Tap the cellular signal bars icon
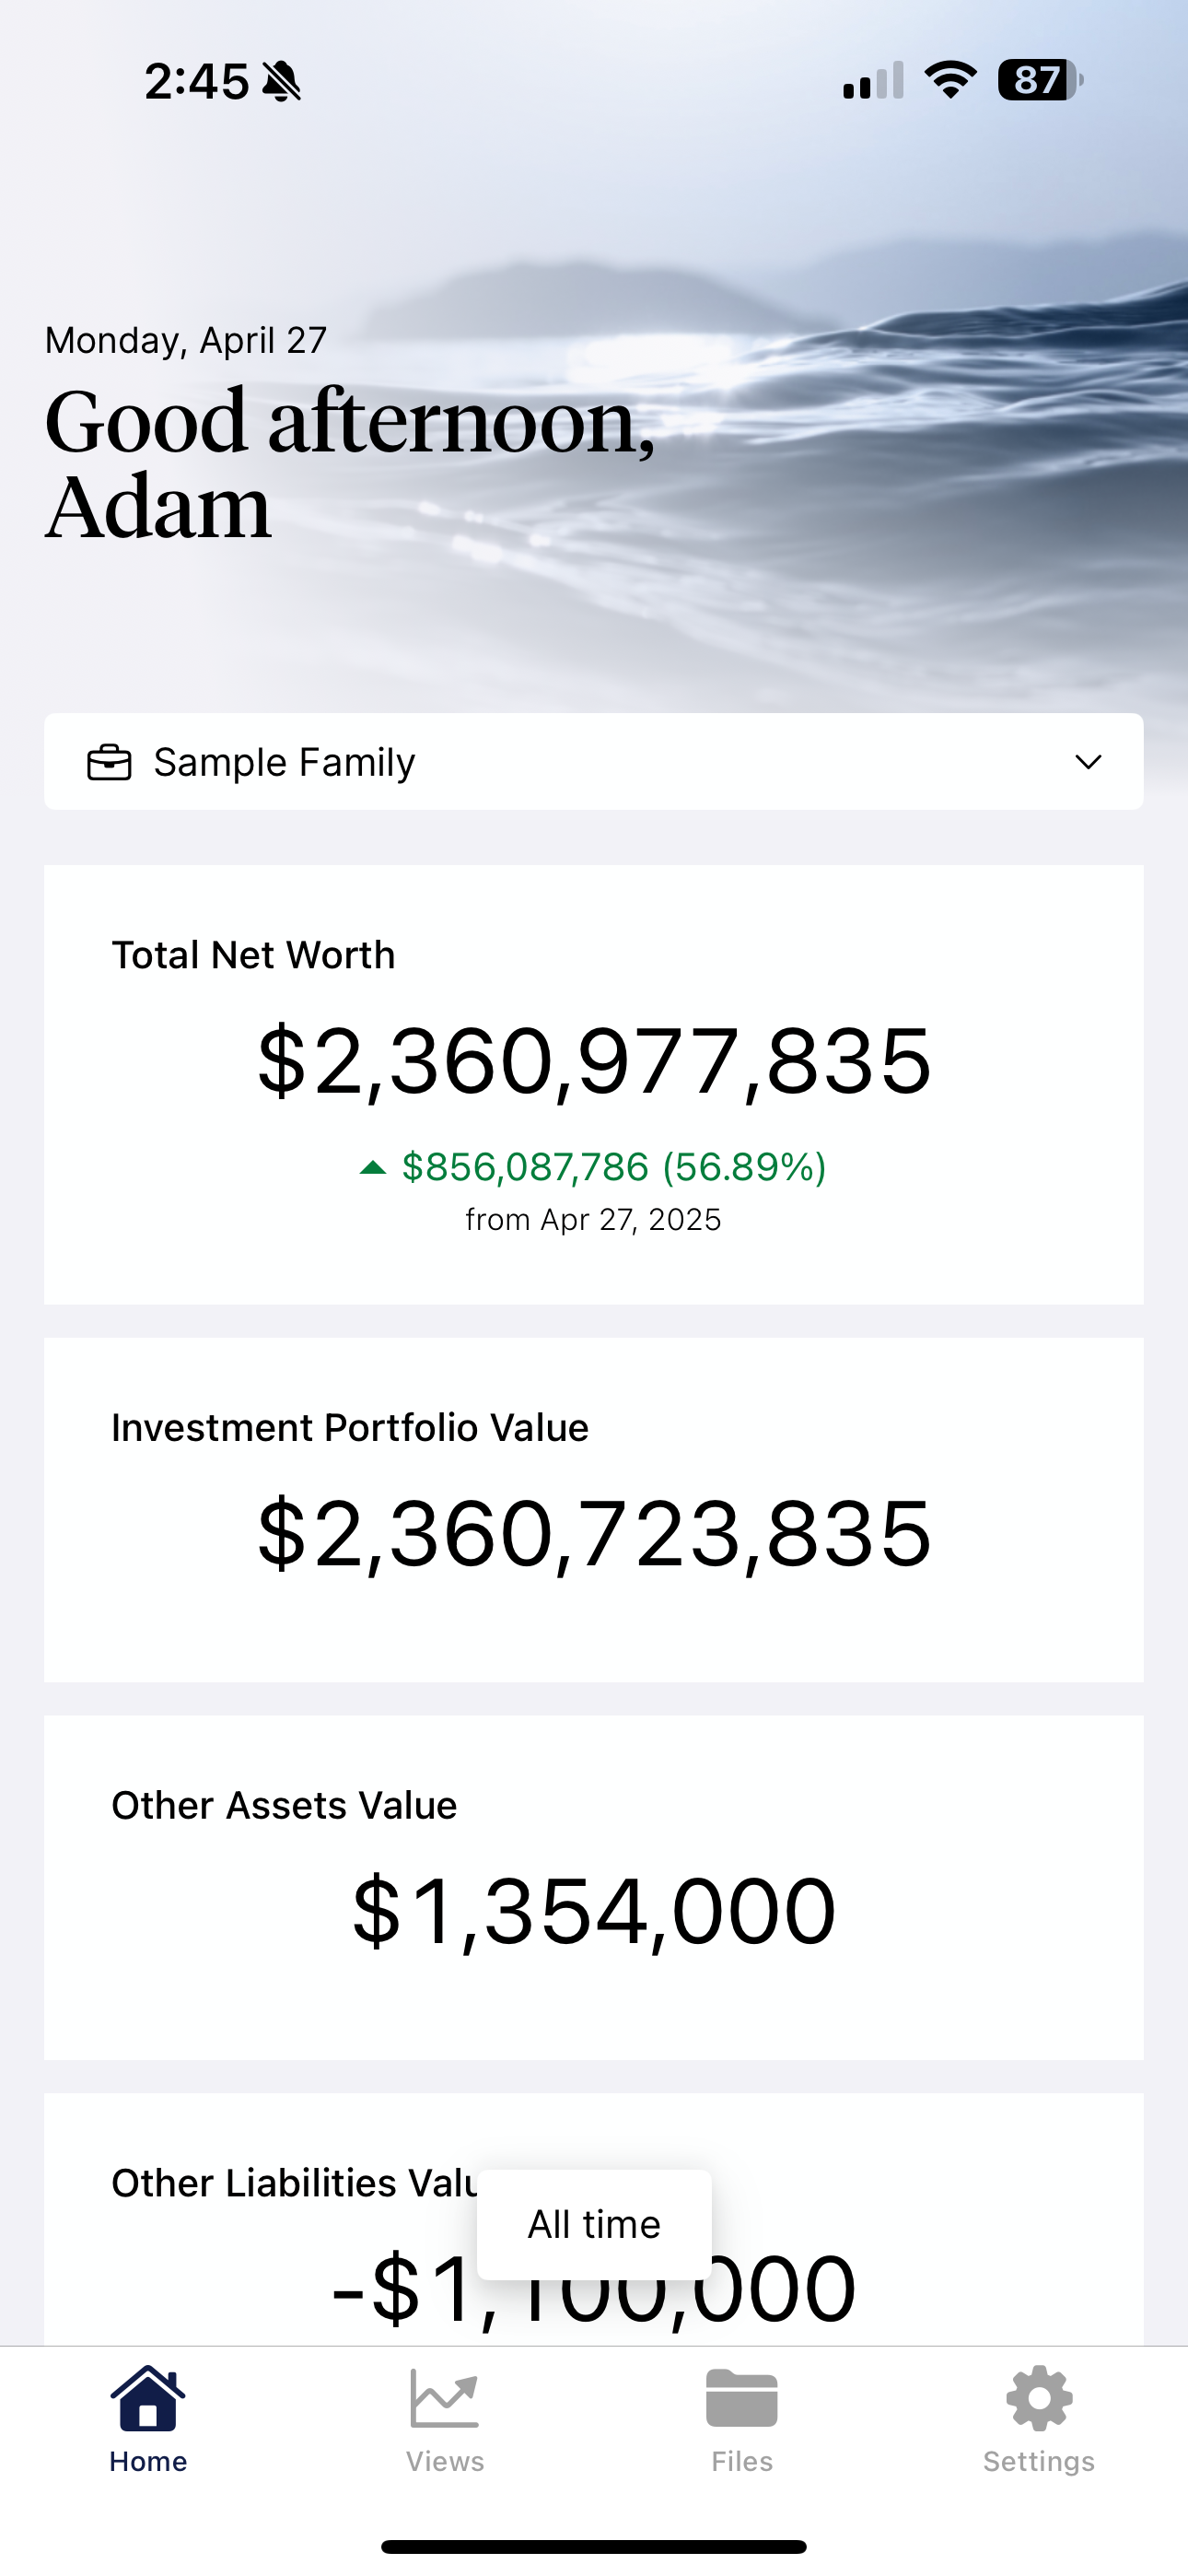 point(873,81)
